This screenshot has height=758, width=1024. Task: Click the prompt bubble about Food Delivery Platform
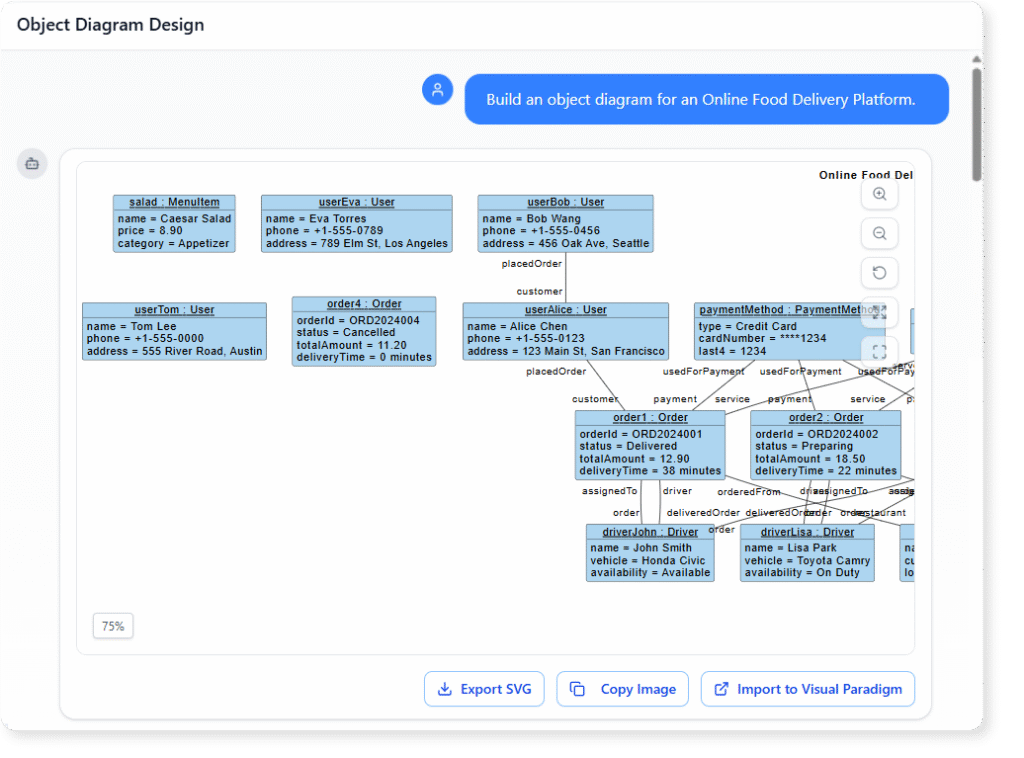tap(707, 99)
